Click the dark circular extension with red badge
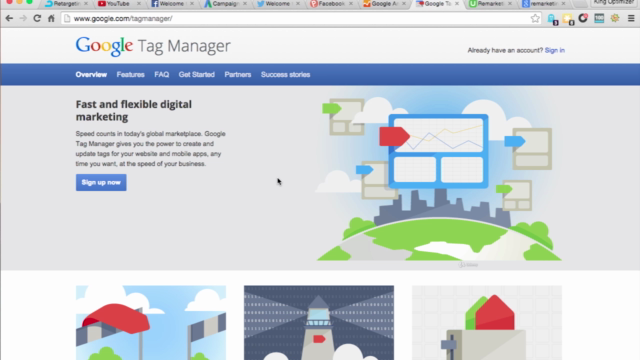Image resolution: width=640 pixels, height=360 pixels. click(583, 18)
